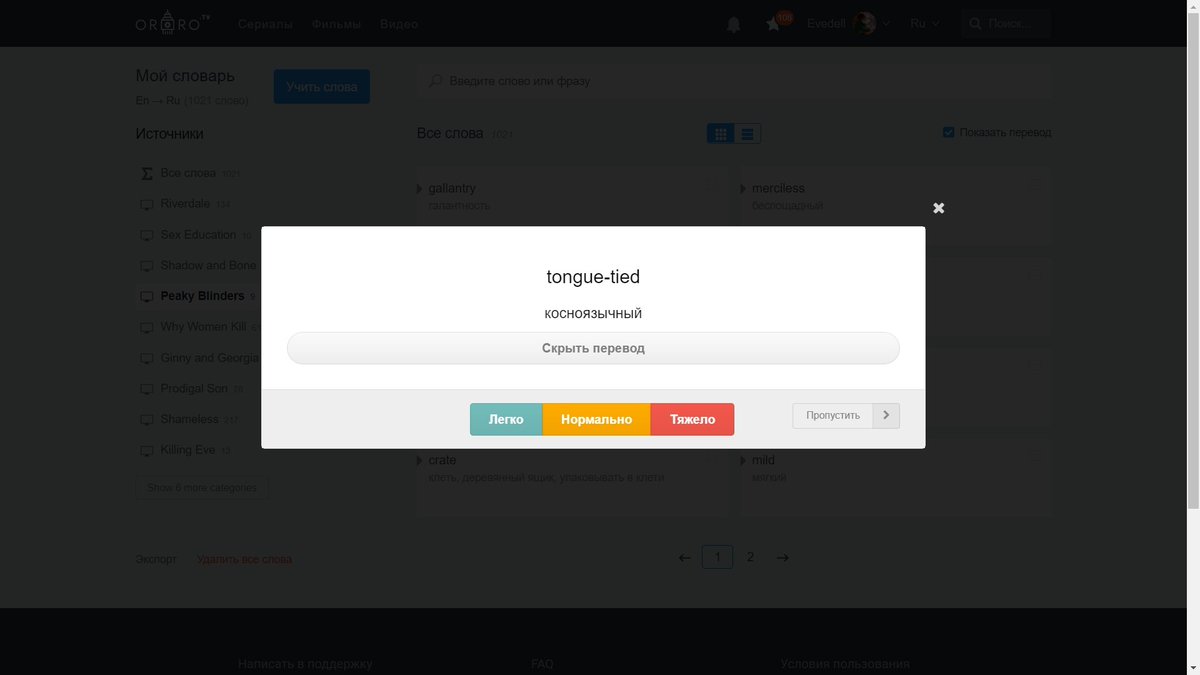
Task: Open the Сериалы menu
Action: pyautogui.click(x=265, y=24)
